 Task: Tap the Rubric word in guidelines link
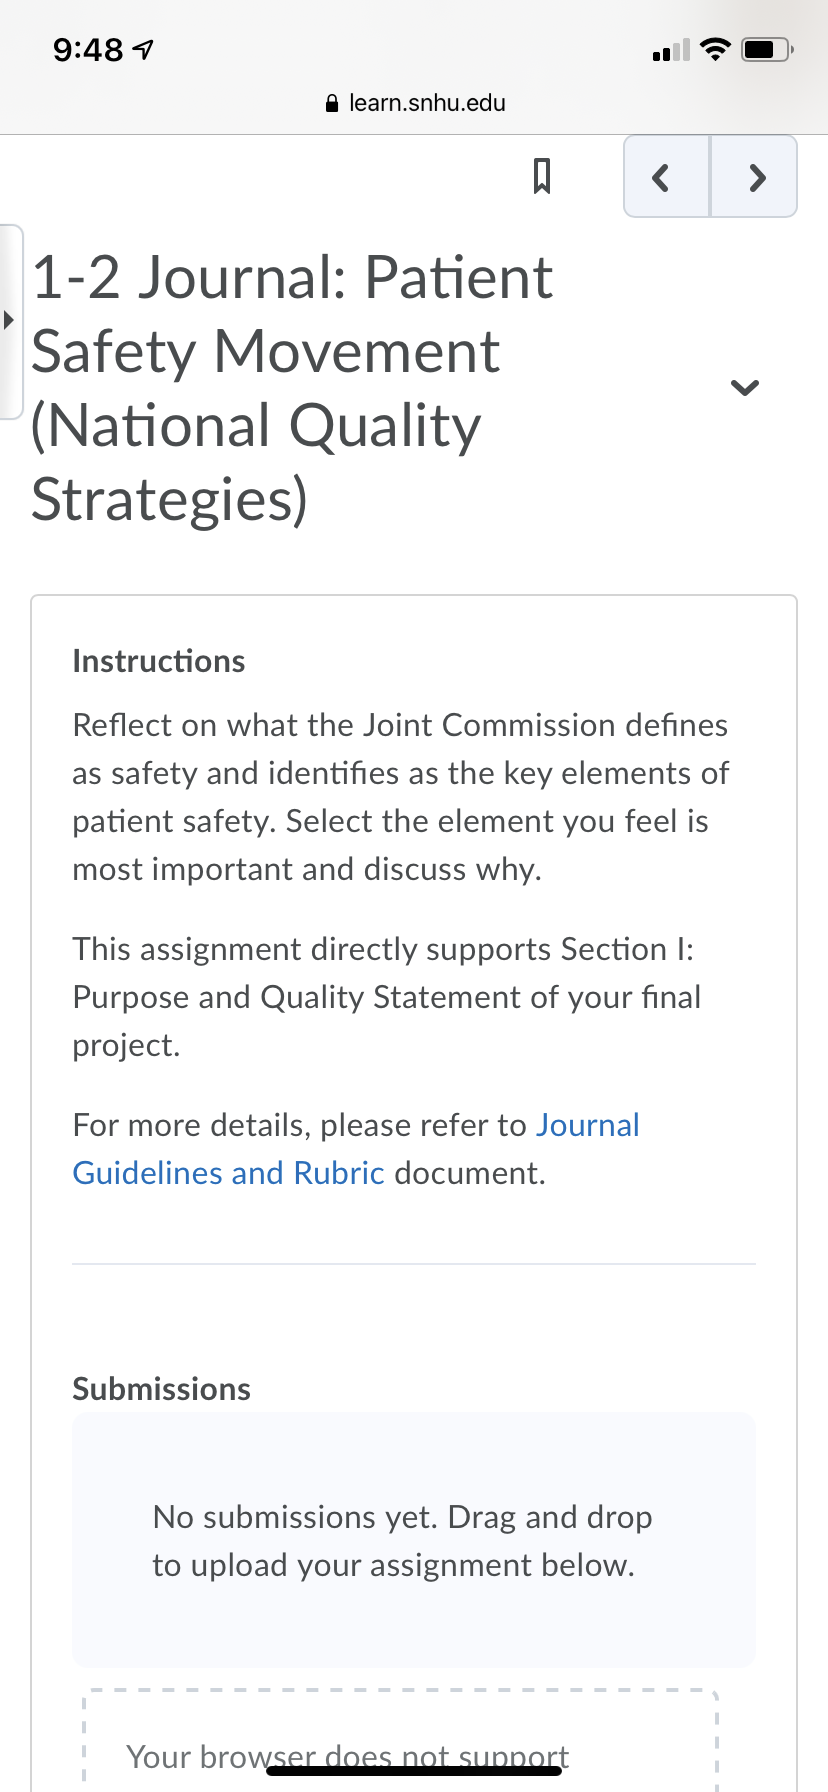pyautogui.click(x=339, y=1173)
